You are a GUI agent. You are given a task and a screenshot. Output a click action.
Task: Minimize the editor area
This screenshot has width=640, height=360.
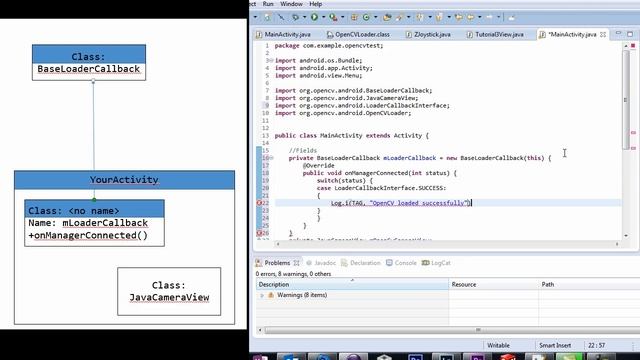618,33
